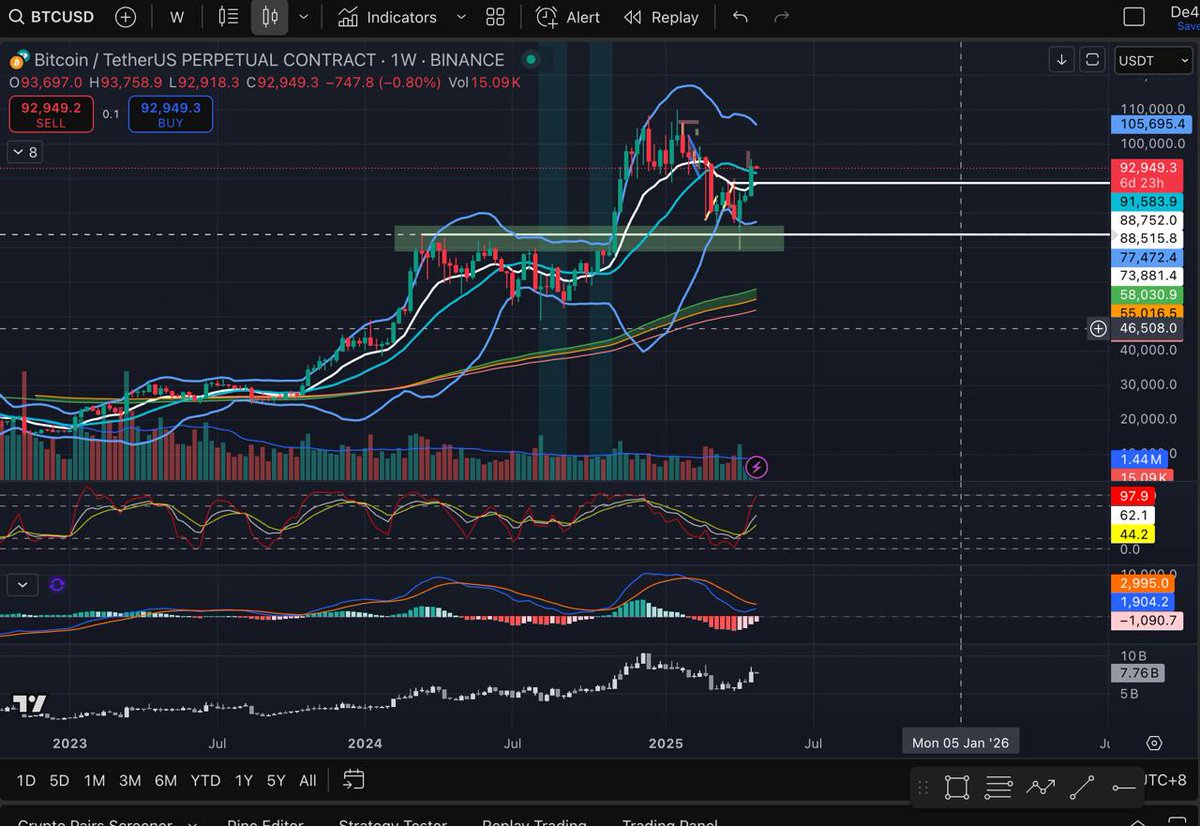Click the 105,695.4 price label
This screenshot has width=1200, height=826.
[1151, 124]
